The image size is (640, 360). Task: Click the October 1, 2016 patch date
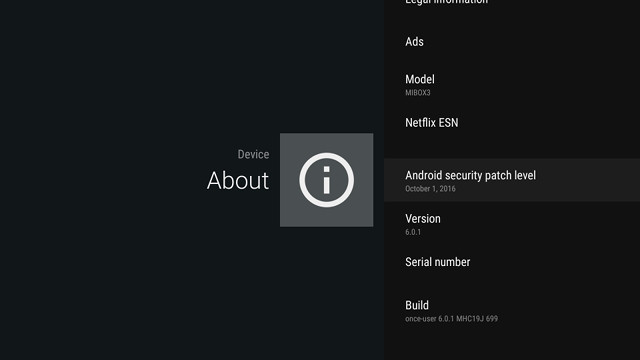point(430,189)
